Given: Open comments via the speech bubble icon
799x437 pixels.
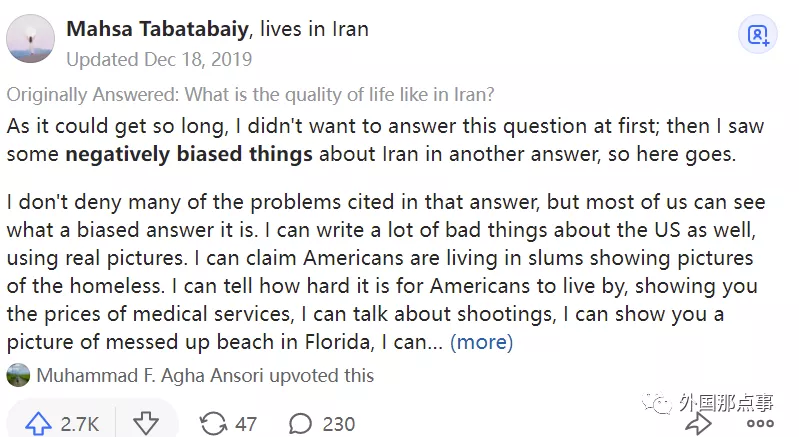Looking at the screenshot, I should pyautogui.click(x=301, y=424).
